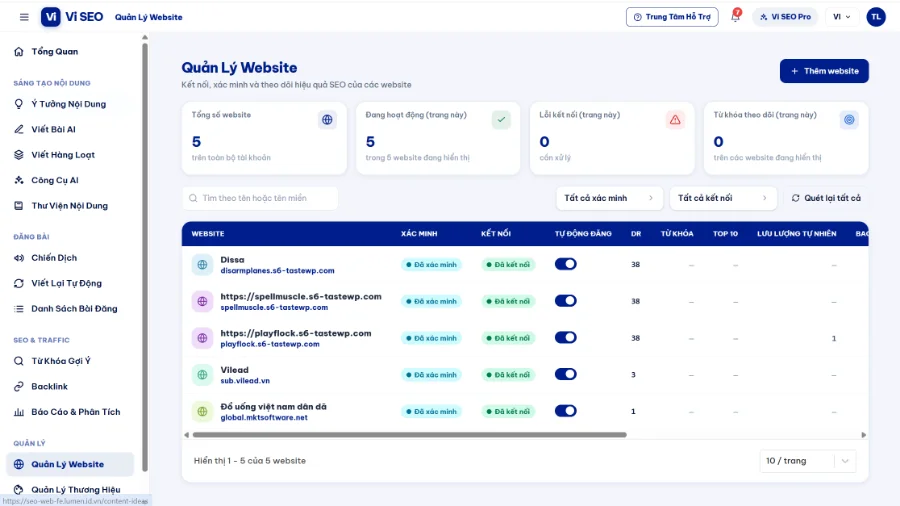The image size is (900, 506).
Task: Open Viết Lại Tự Động menu item
Action: pyautogui.click(x=70, y=283)
